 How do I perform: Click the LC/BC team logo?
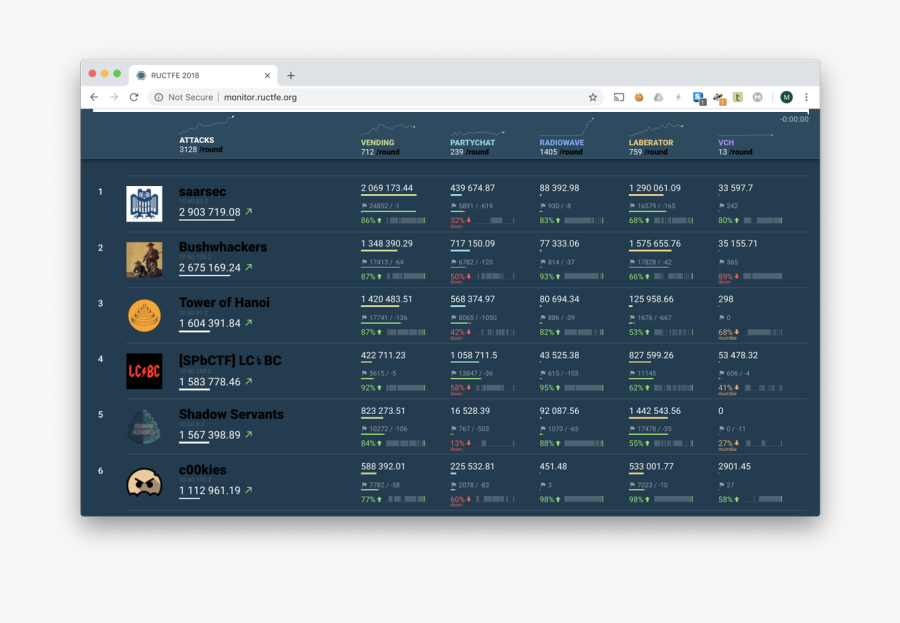point(144,371)
